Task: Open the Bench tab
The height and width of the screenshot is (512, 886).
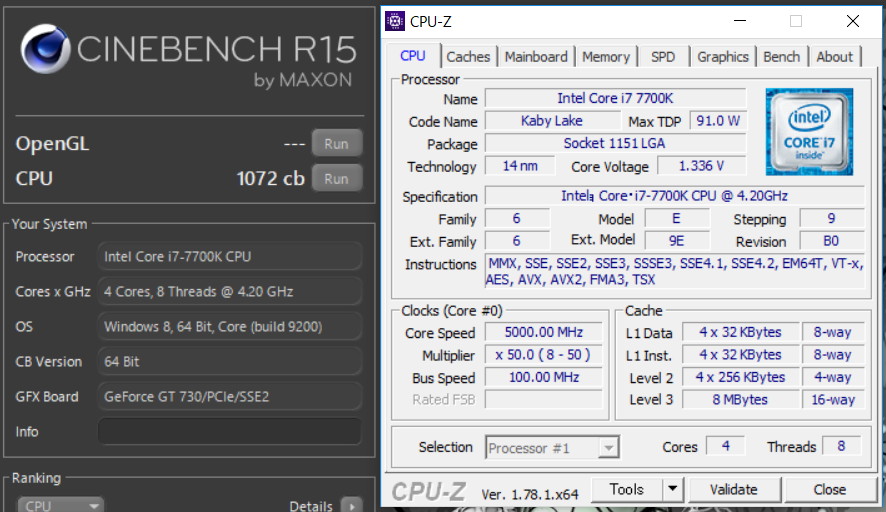Action: coord(781,57)
